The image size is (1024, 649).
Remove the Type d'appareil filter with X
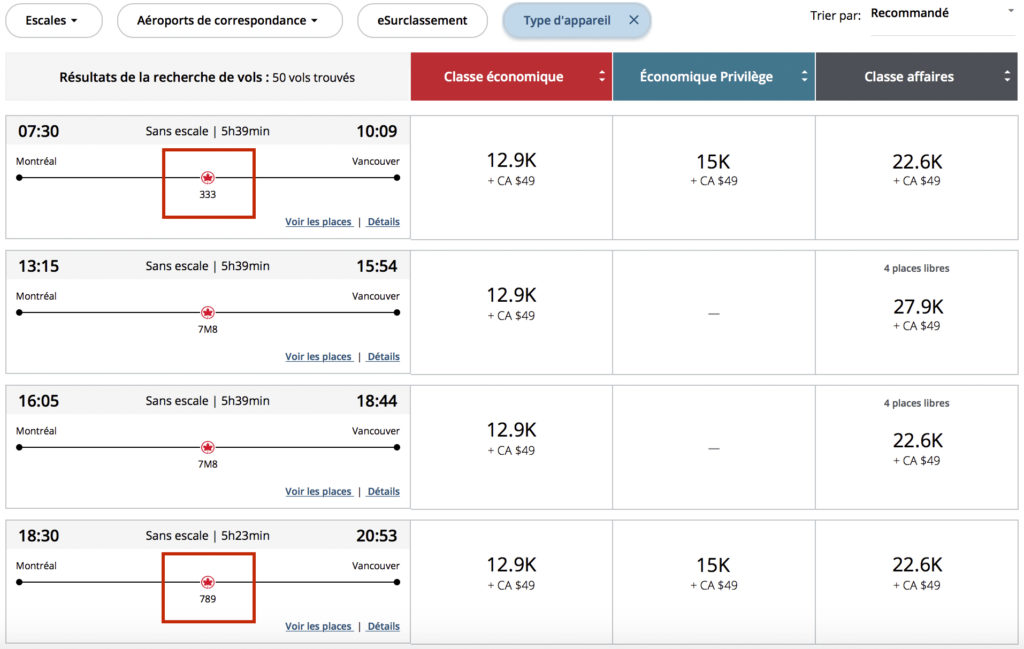[x=633, y=20]
